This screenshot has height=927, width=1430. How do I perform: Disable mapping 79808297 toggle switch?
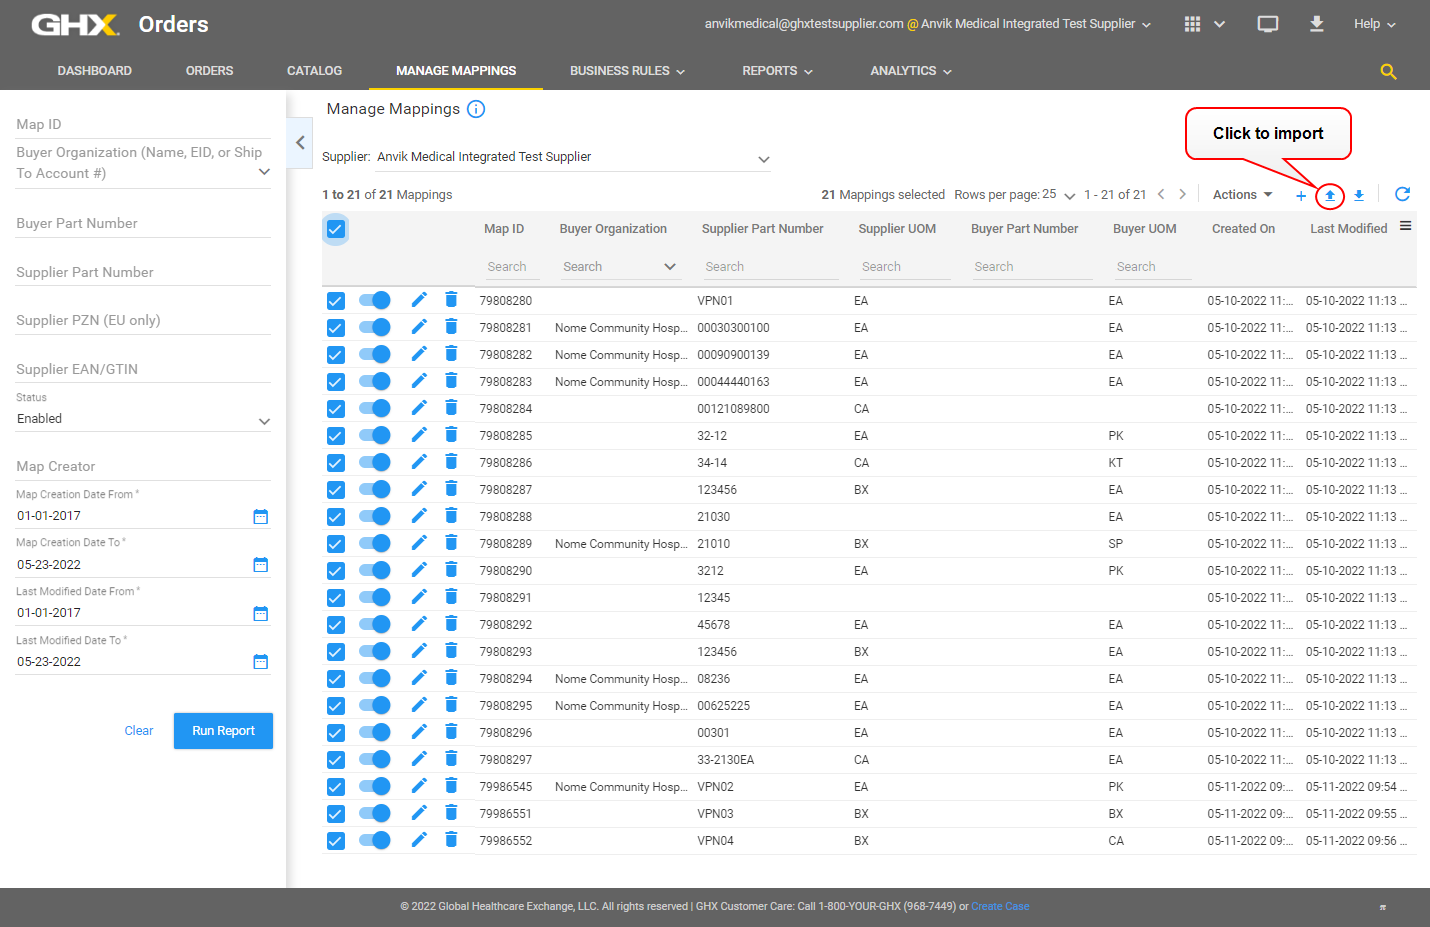[x=375, y=759]
